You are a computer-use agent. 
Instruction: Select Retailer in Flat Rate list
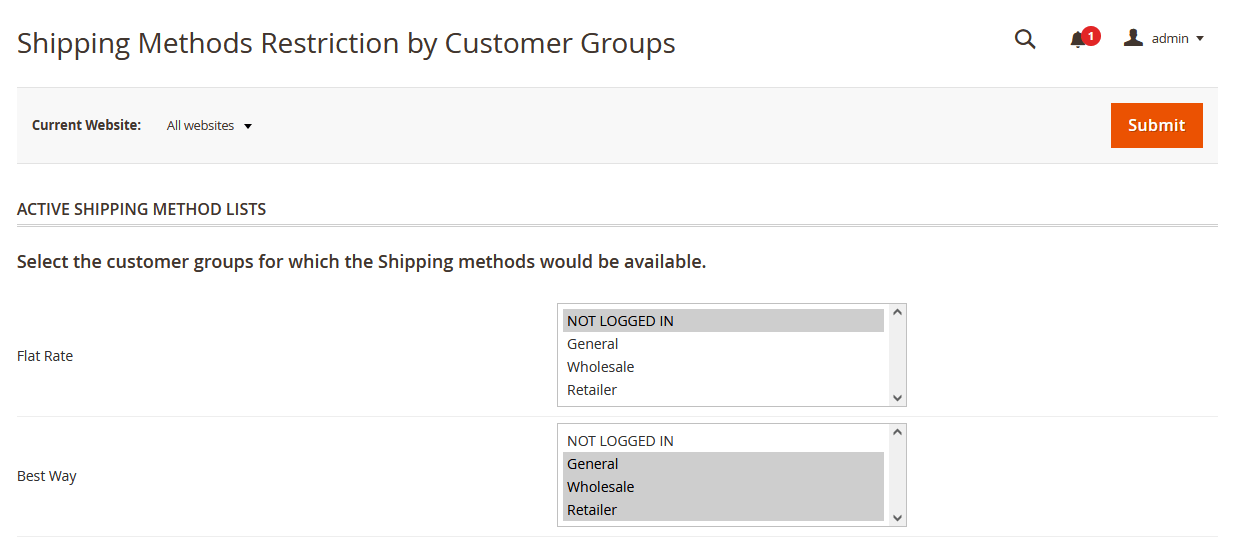tap(592, 390)
